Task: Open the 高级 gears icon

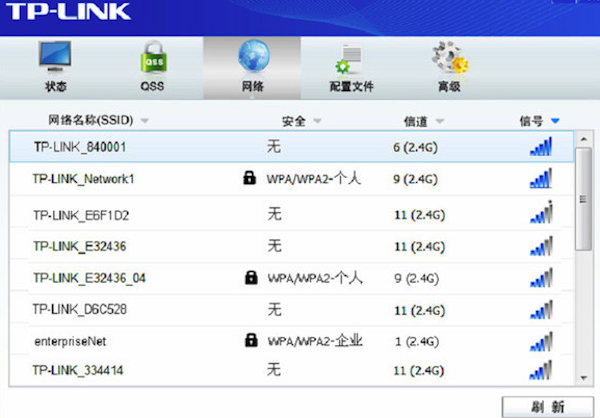Action: pyautogui.click(x=450, y=57)
